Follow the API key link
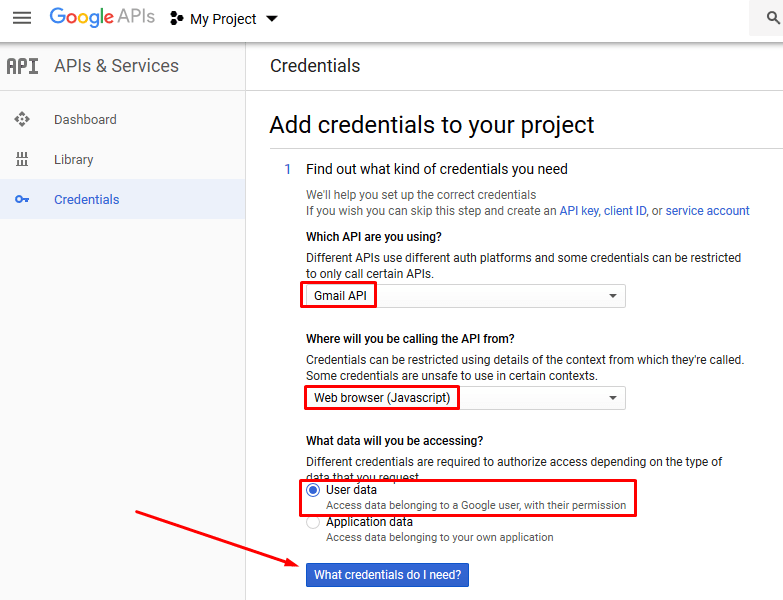The width and height of the screenshot is (783, 600). pos(579,211)
